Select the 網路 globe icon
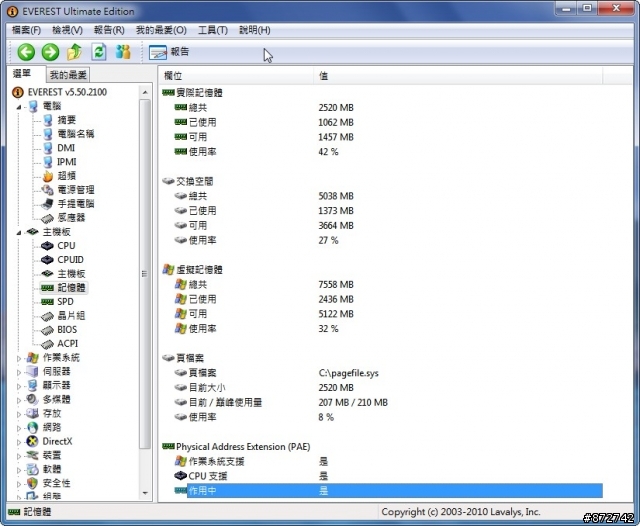Image resolution: width=640 pixels, height=526 pixels. 32,428
